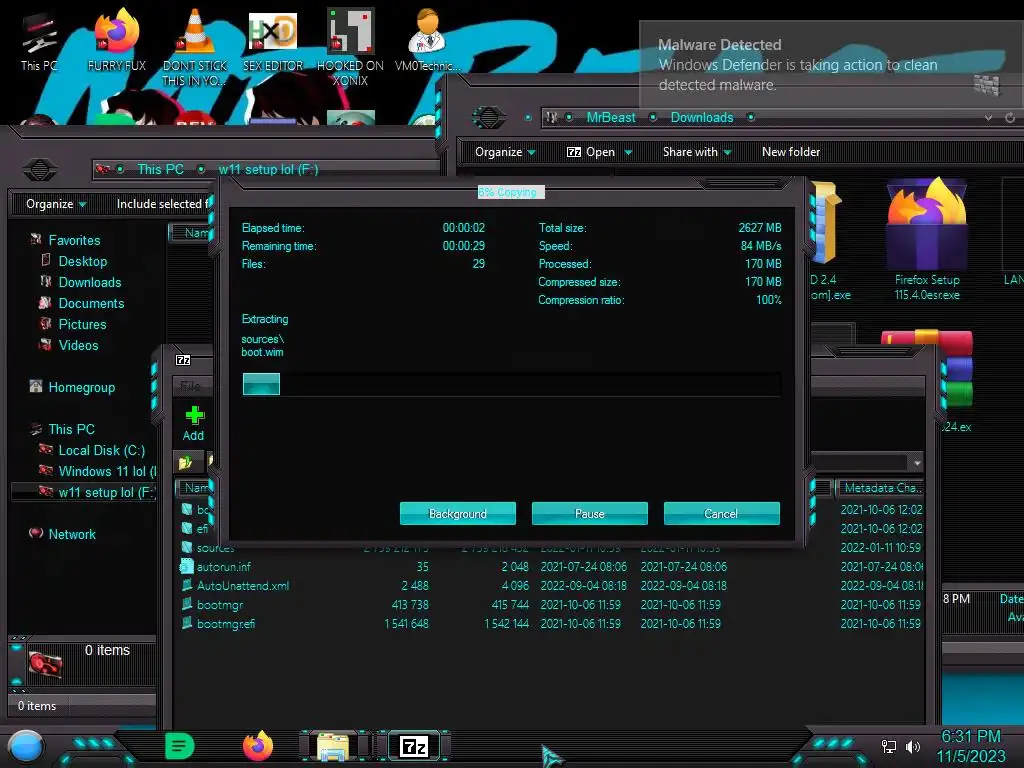The height and width of the screenshot is (768, 1024).
Task: Click the Metadata Changed column header
Action: click(x=881, y=488)
